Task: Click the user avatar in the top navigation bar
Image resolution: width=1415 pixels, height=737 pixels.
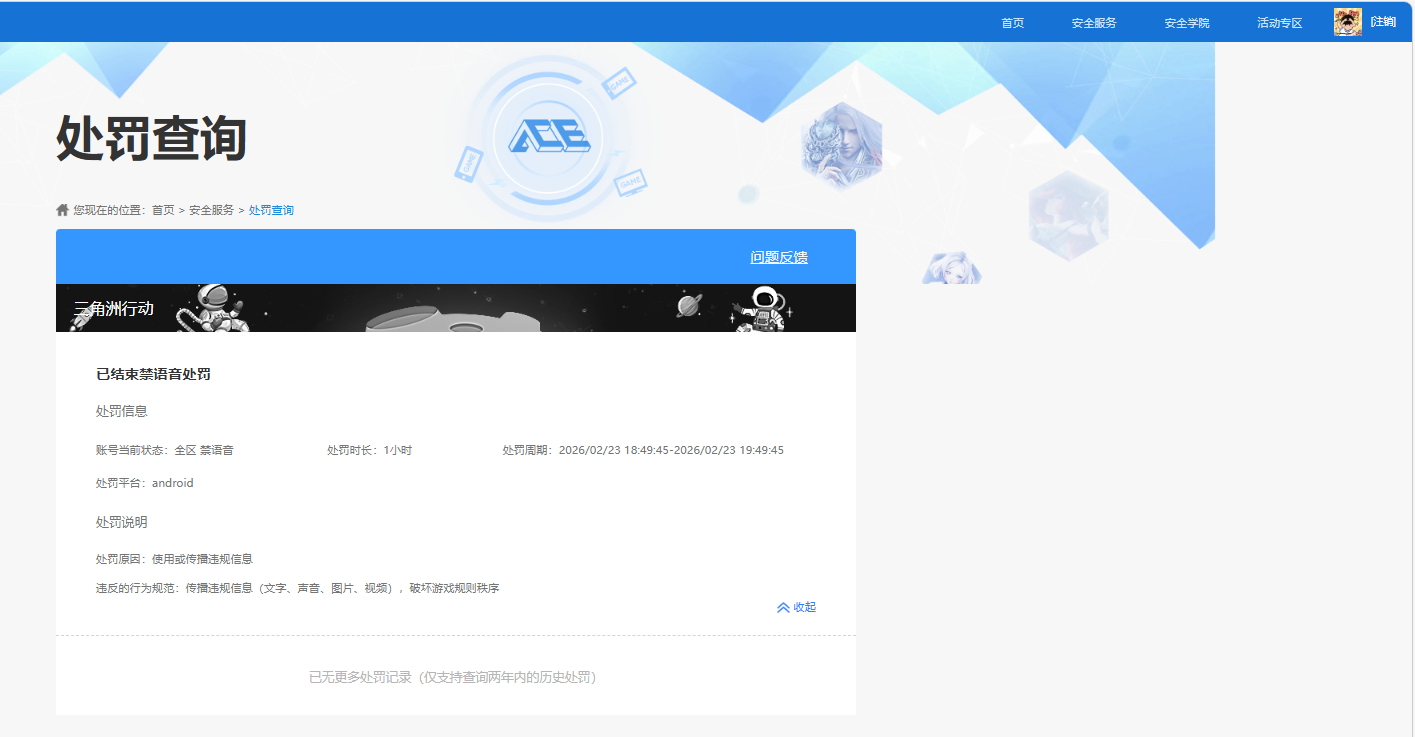Action: (1347, 20)
